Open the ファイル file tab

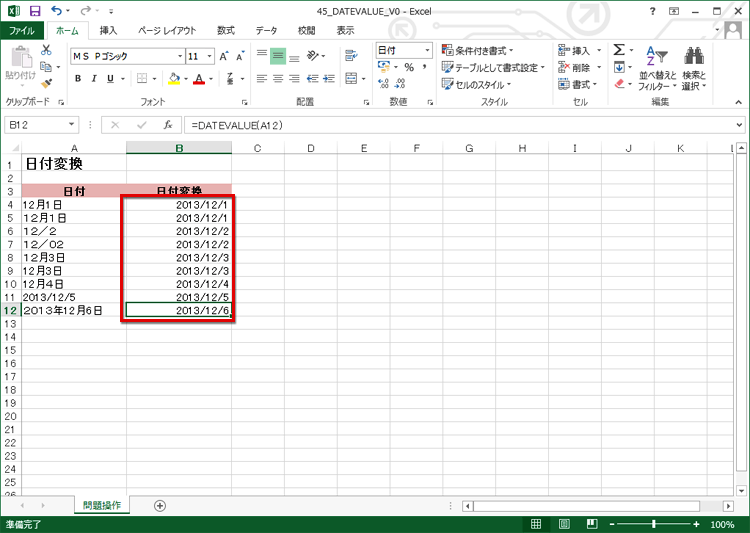pos(22,31)
